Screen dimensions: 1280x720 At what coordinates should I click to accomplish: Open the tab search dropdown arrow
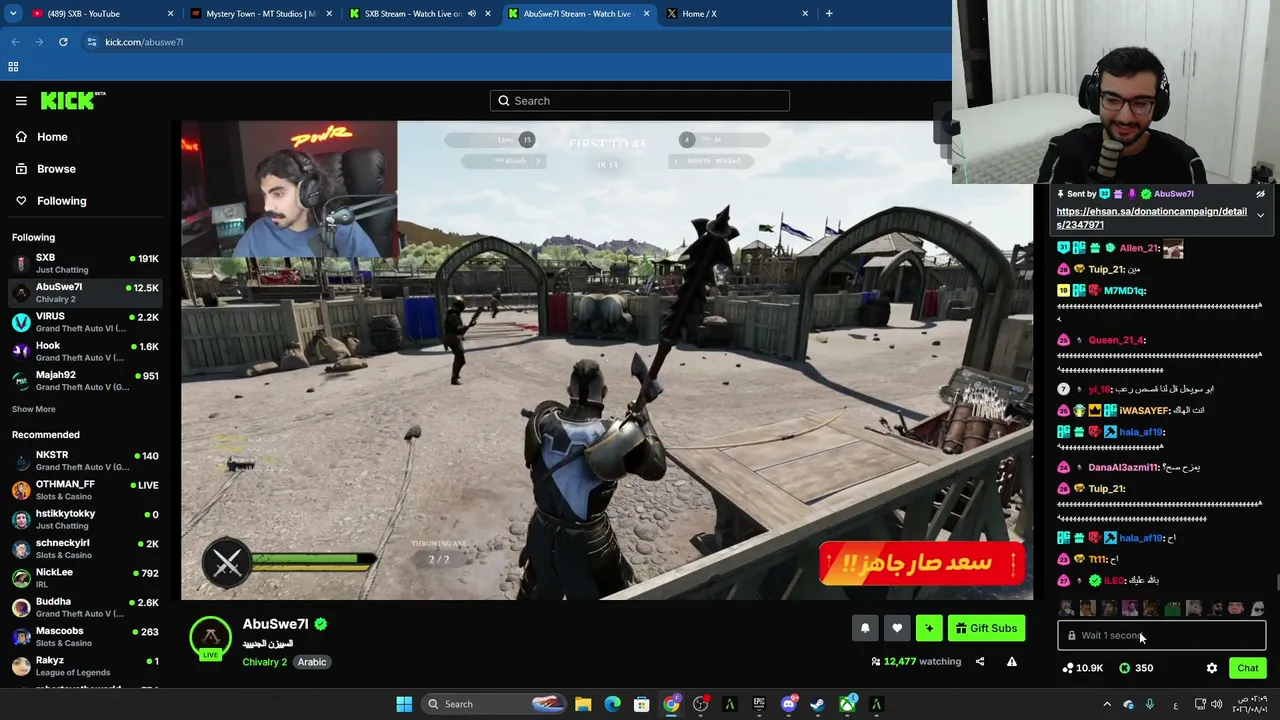click(x=15, y=14)
